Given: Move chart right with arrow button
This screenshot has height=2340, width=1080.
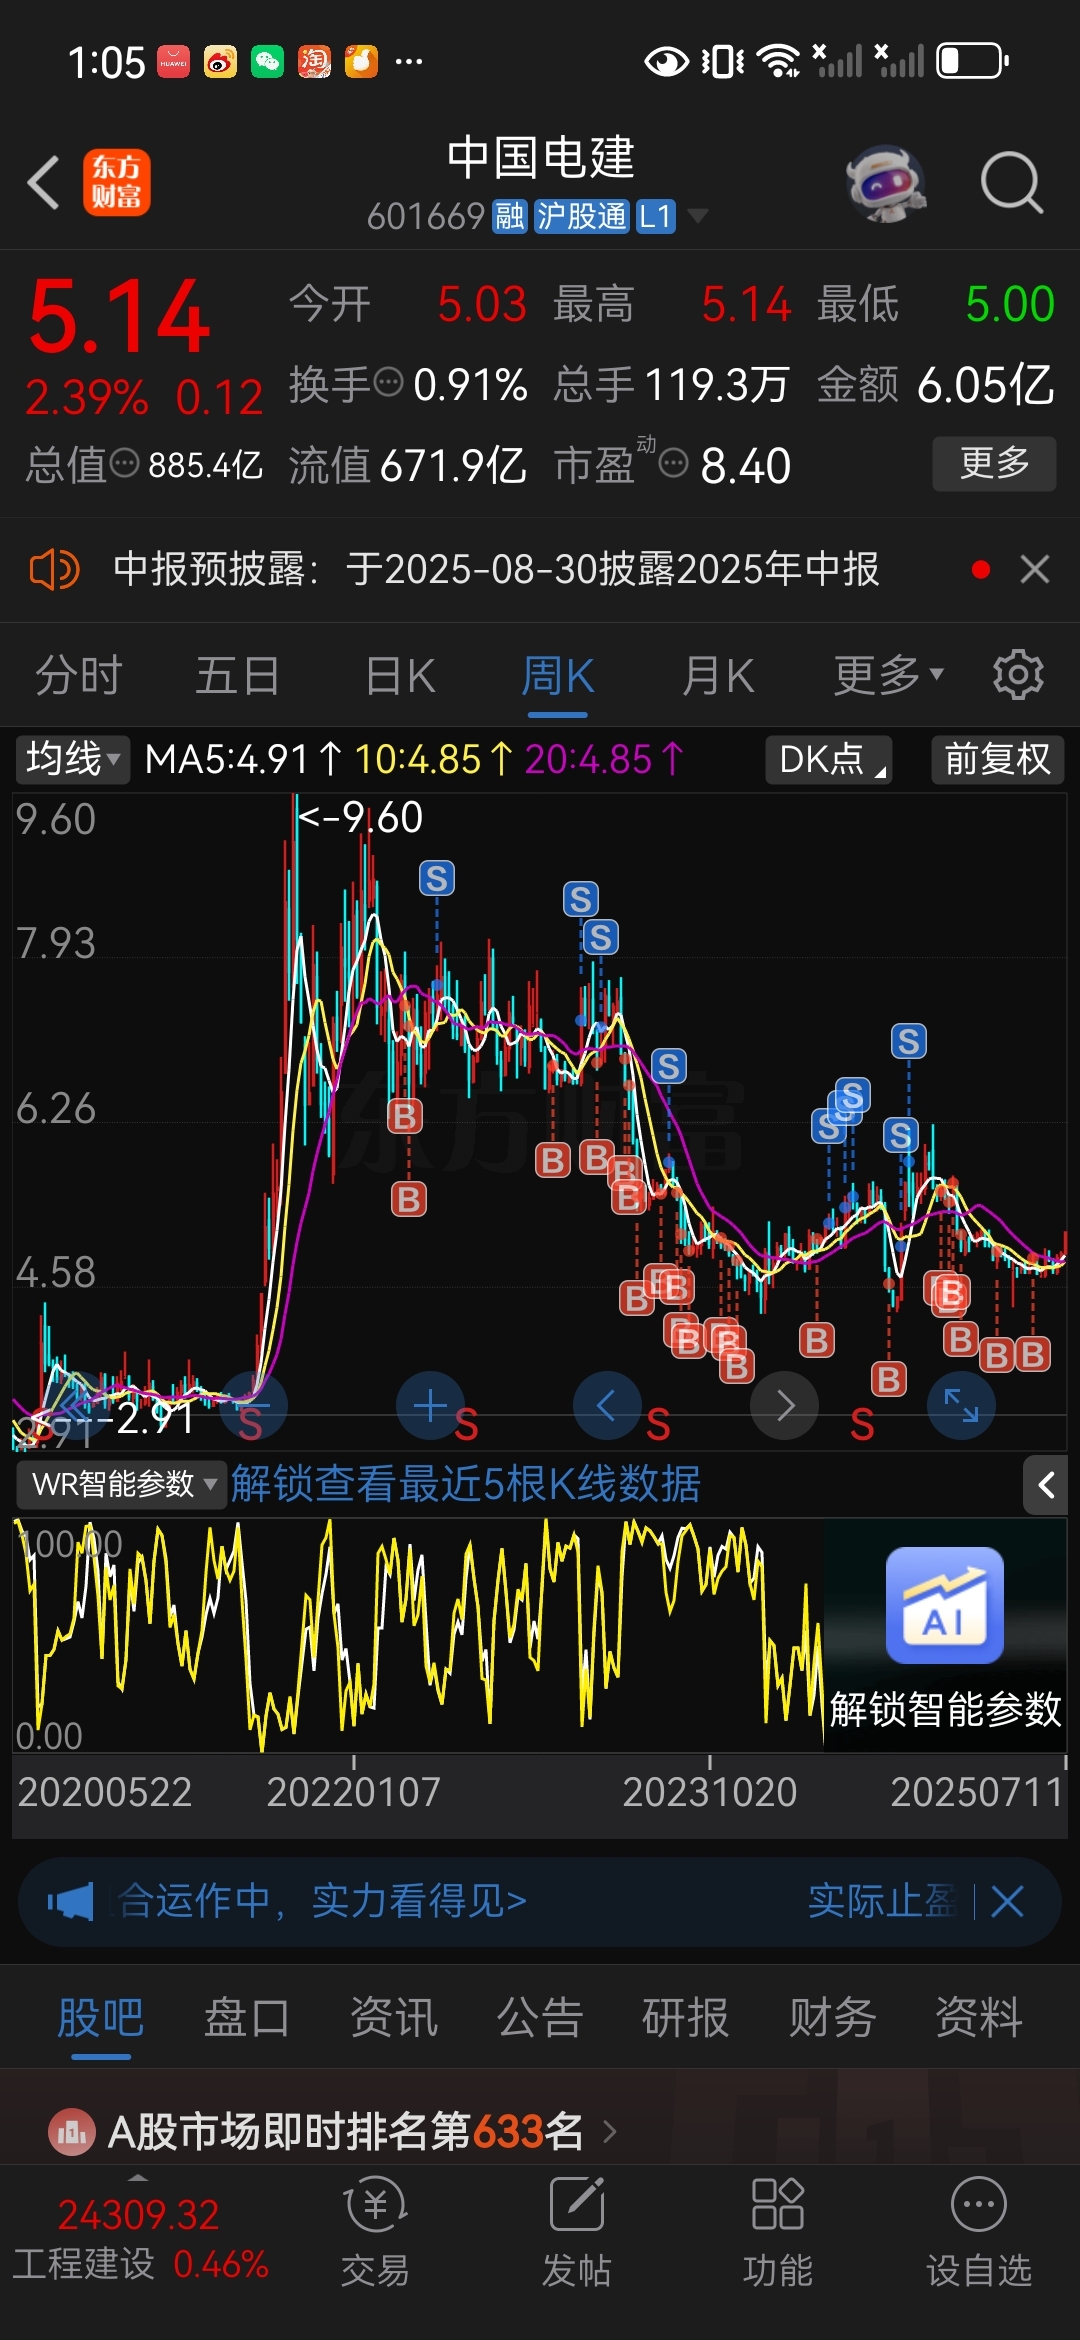Looking at the screenshot, I should pyautogui.click(x=784, y=1405).
